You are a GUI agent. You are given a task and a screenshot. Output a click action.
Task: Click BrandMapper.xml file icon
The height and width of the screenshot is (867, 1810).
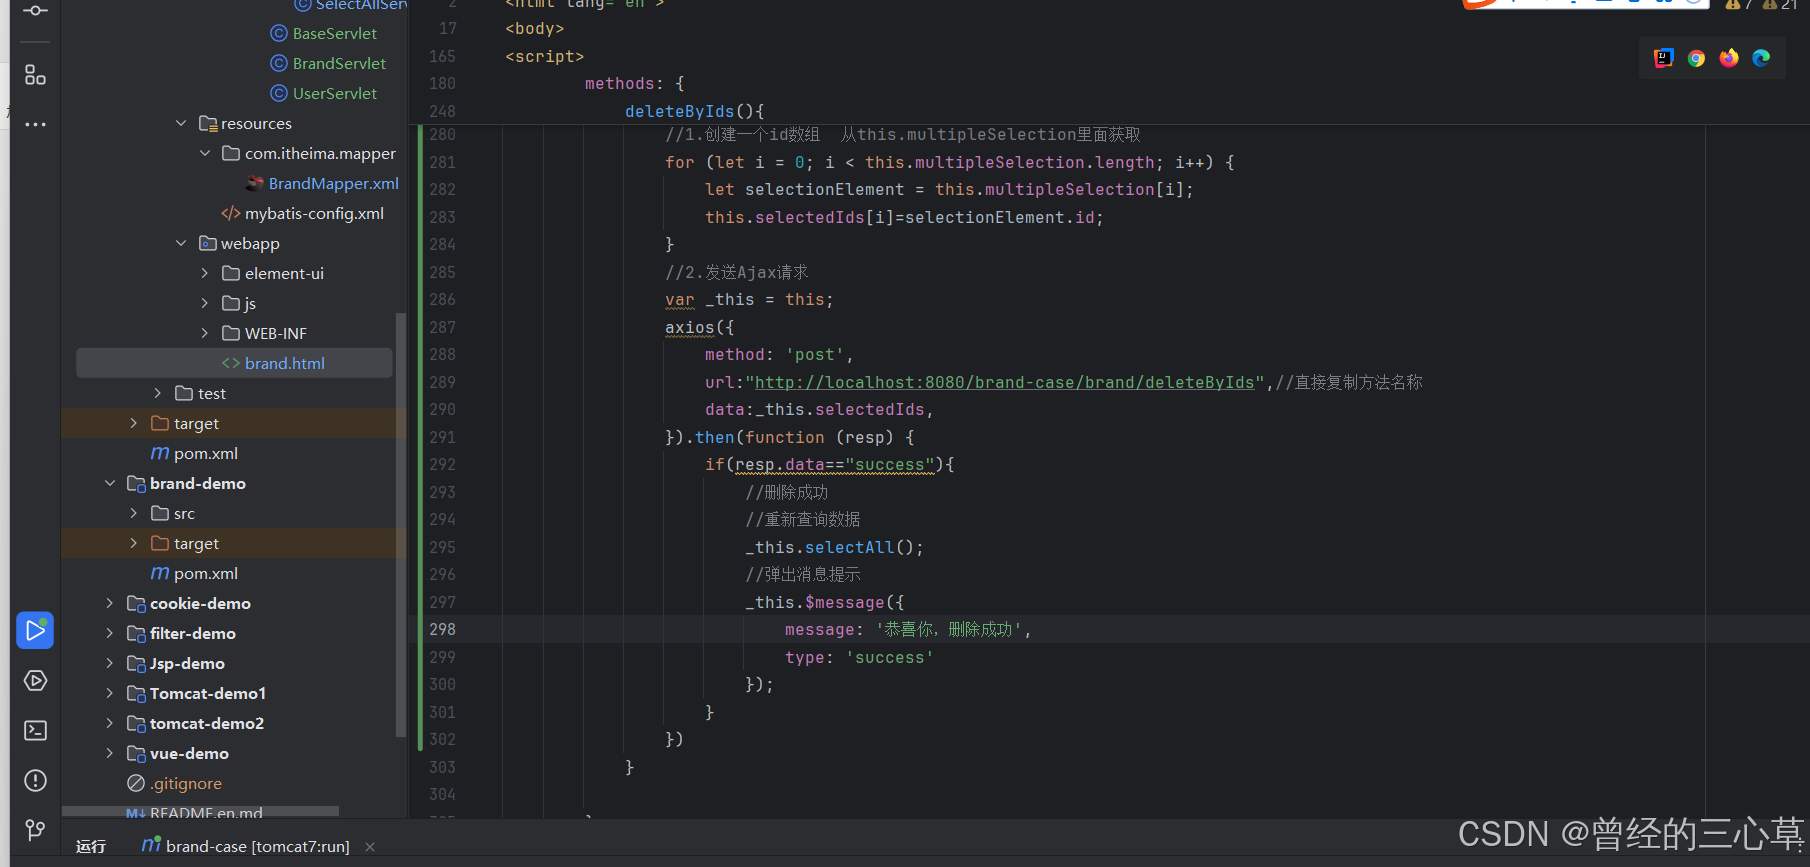pyautogui.click(x=255, y=183)
